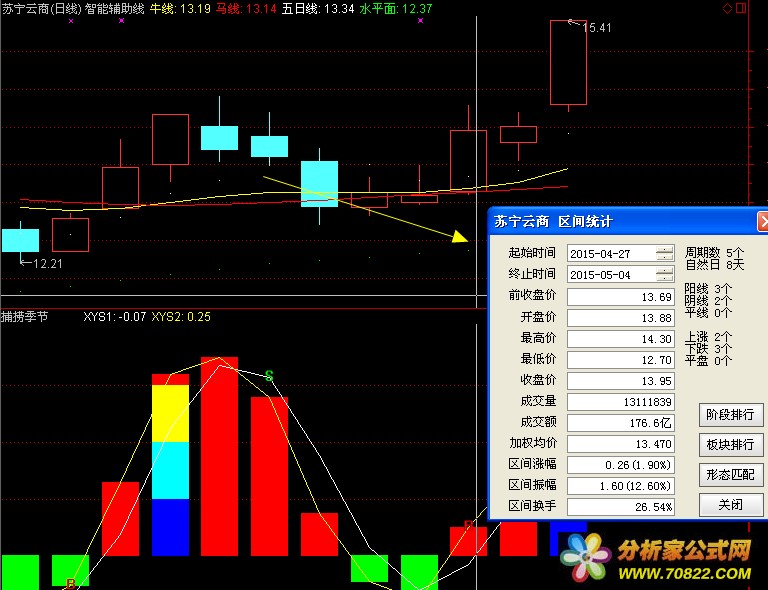Viewport: 768px width, 590px height.
Task: Click the 区间换手 value 26.54%
Action: (x=621, y=507)
